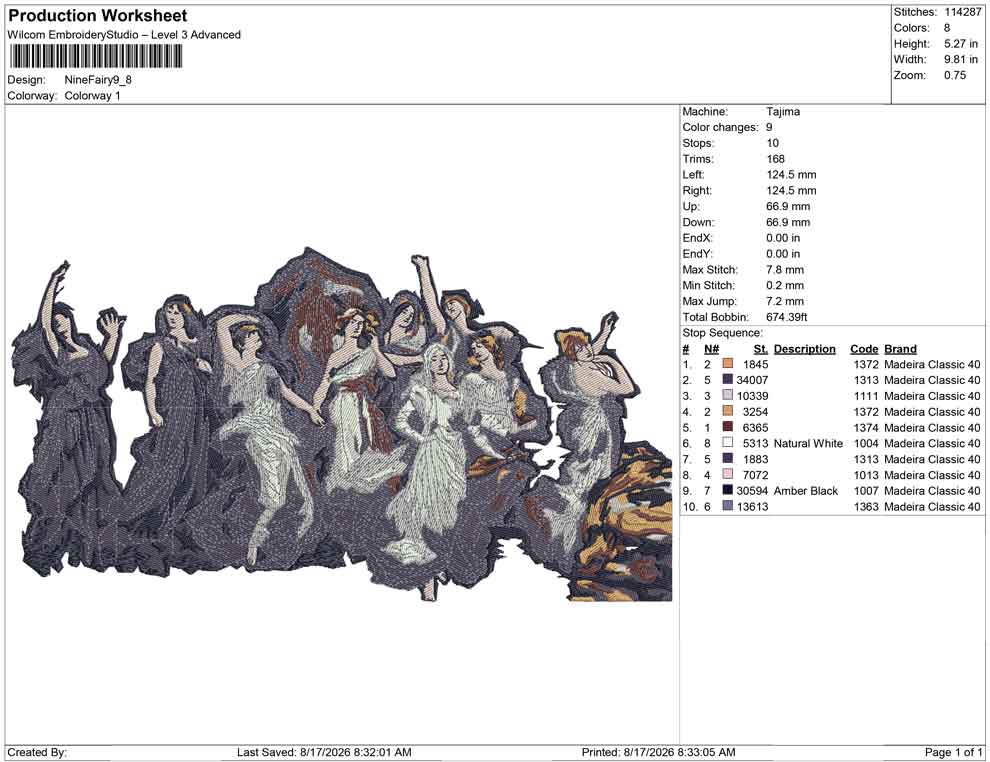This screenshot has width=990, height=762.
Task: Click the Machine value 'Tajima'
Action: point(783,112)
